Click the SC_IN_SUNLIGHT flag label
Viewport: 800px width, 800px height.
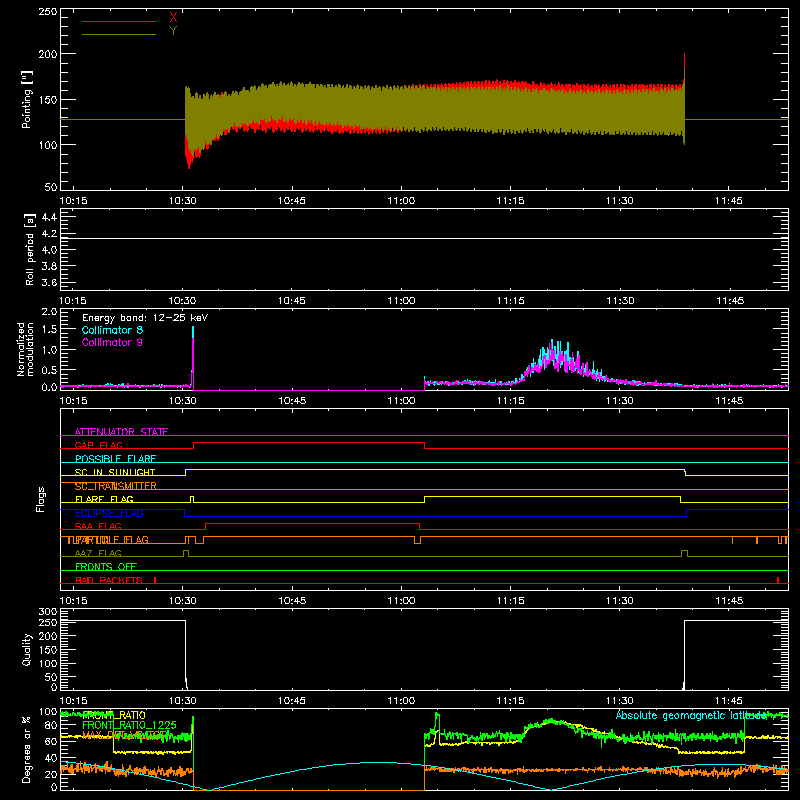[x=115, y=472]
